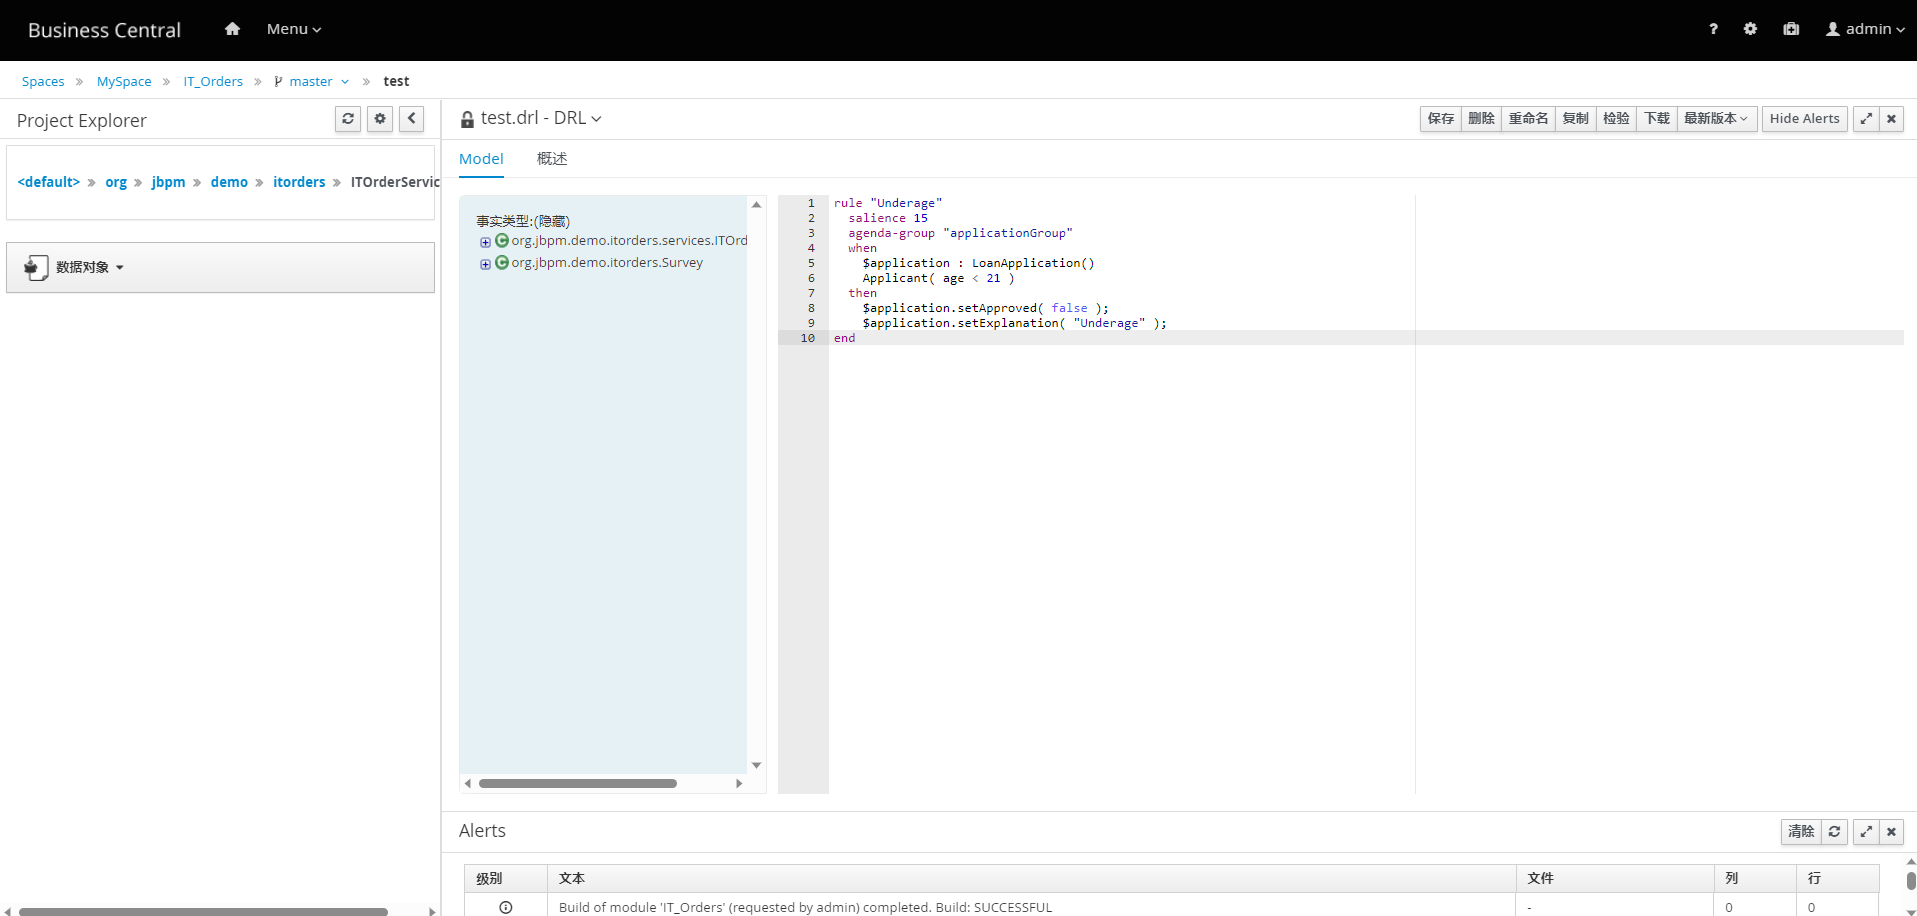The height and width of the screenshot is (916, 1917).
Task: Click the lock icon next to test.drl
Action: coord(467,120)
